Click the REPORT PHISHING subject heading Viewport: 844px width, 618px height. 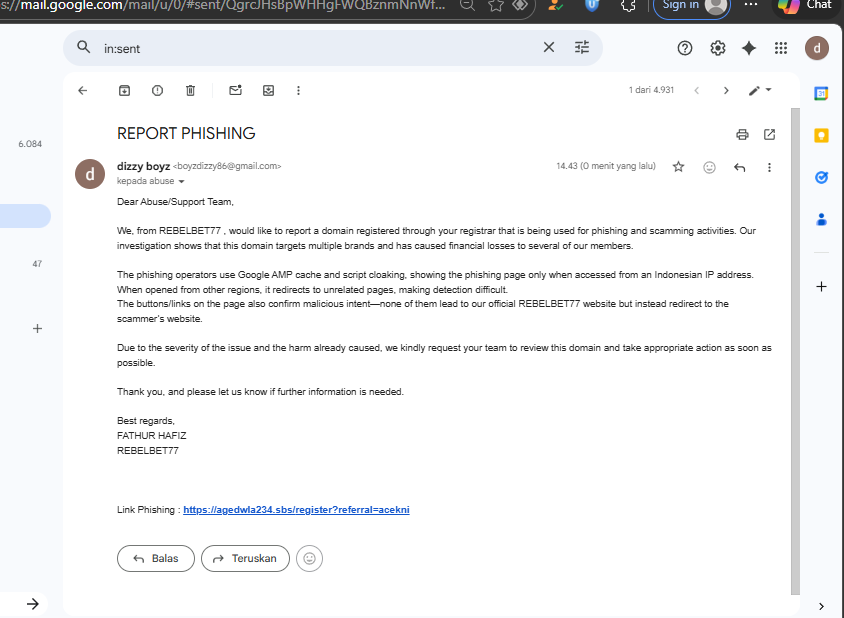click(x=186, y=134)
